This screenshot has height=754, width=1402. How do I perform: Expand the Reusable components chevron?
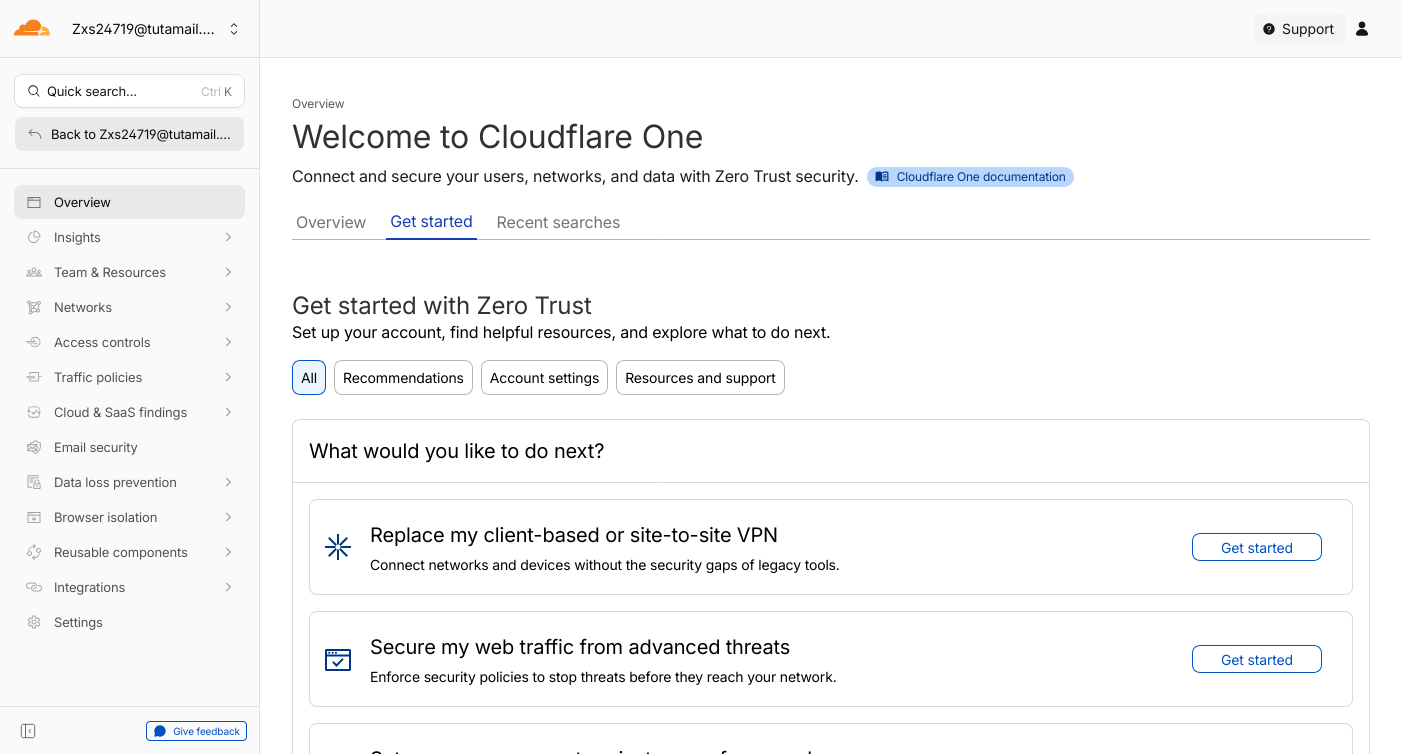pos(228,552)
